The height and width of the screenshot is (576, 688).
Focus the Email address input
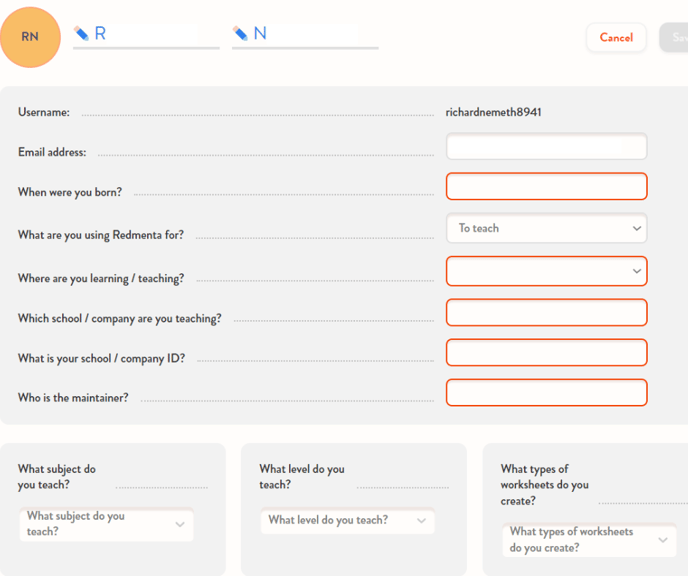coord(546,147)
